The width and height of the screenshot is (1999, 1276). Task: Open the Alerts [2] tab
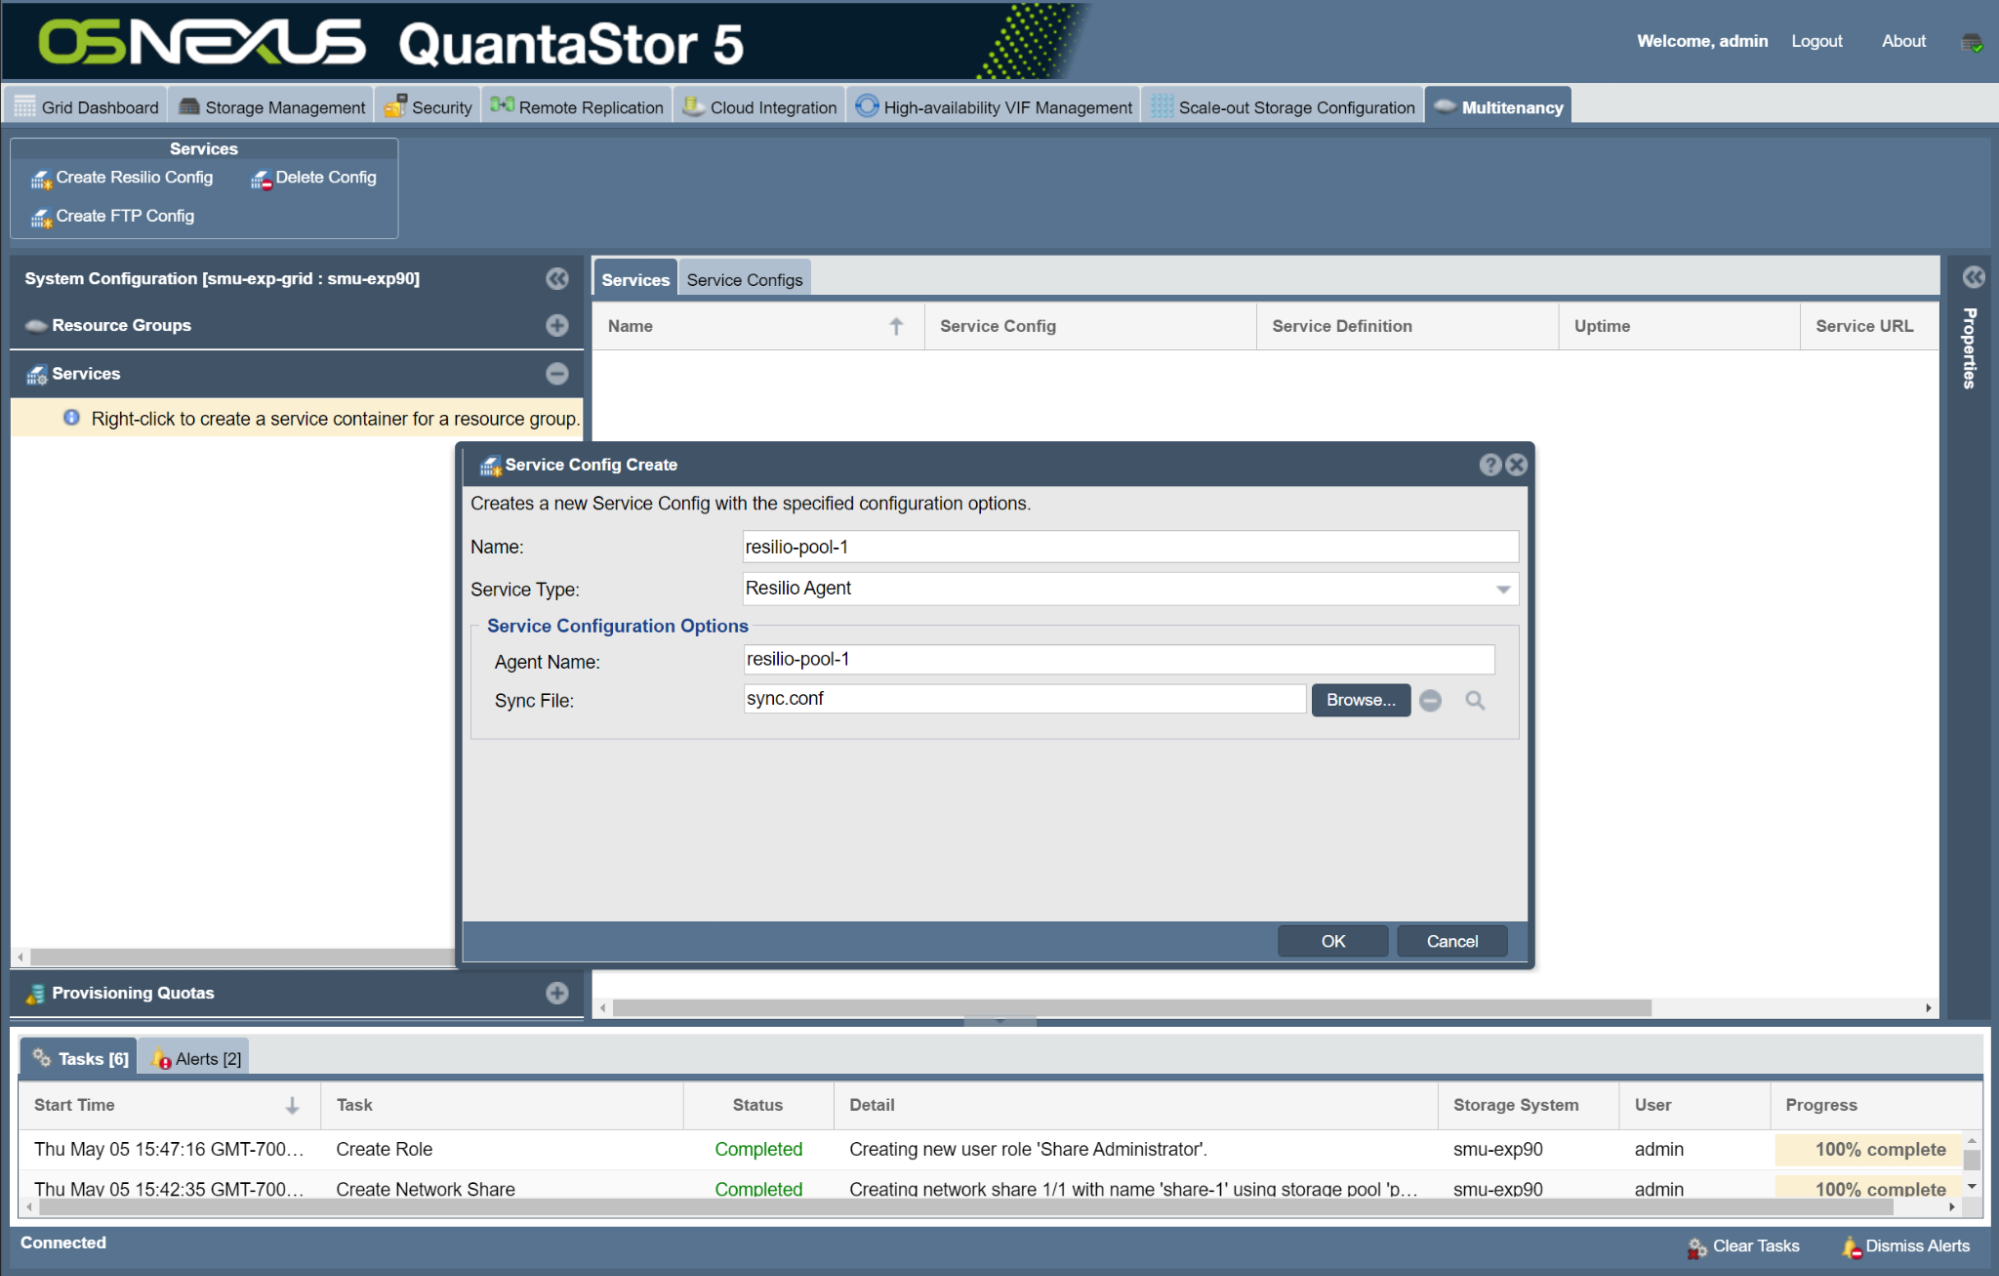point(197,1058)
